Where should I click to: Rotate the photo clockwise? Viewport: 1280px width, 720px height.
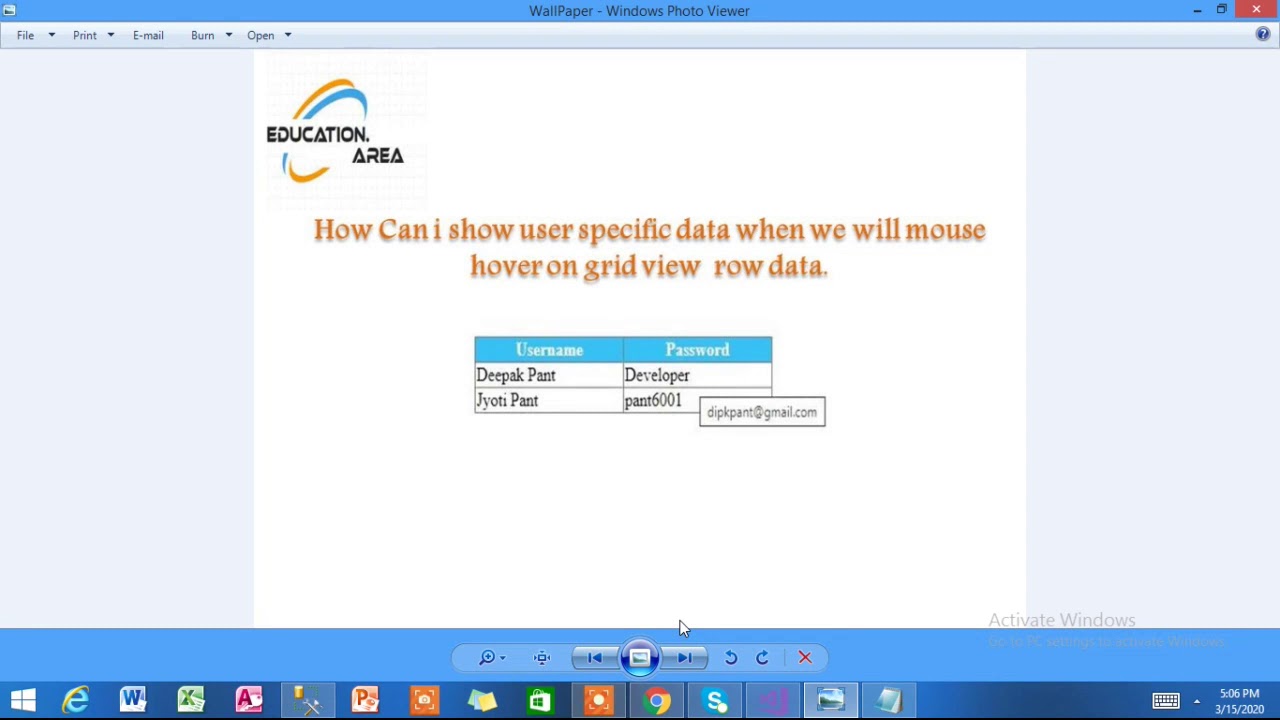click(762, 657)
